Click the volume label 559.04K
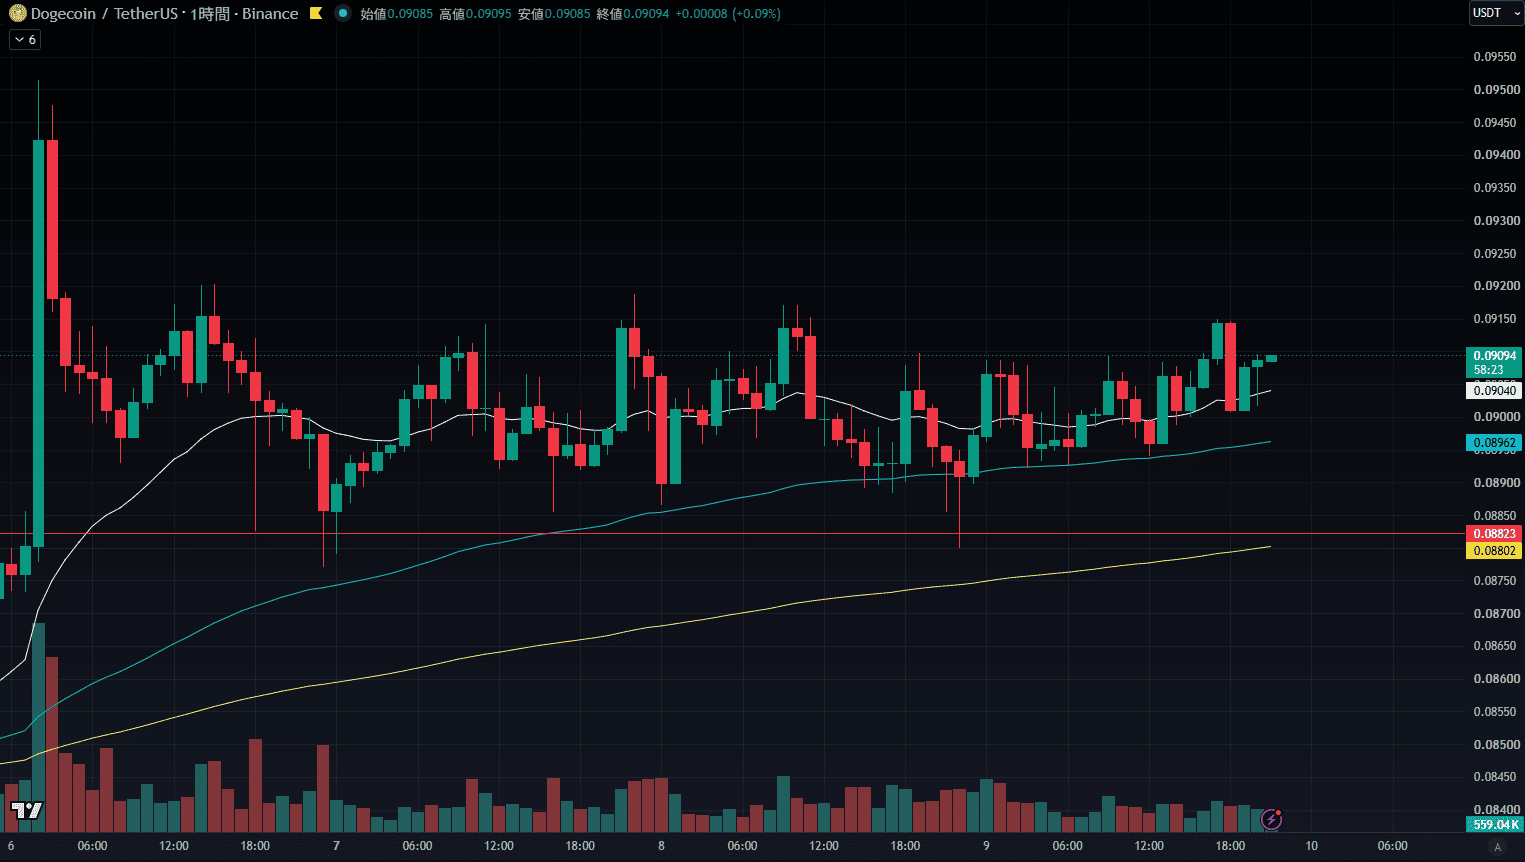The image size is (1525, 862). (x=1494, y=825)
